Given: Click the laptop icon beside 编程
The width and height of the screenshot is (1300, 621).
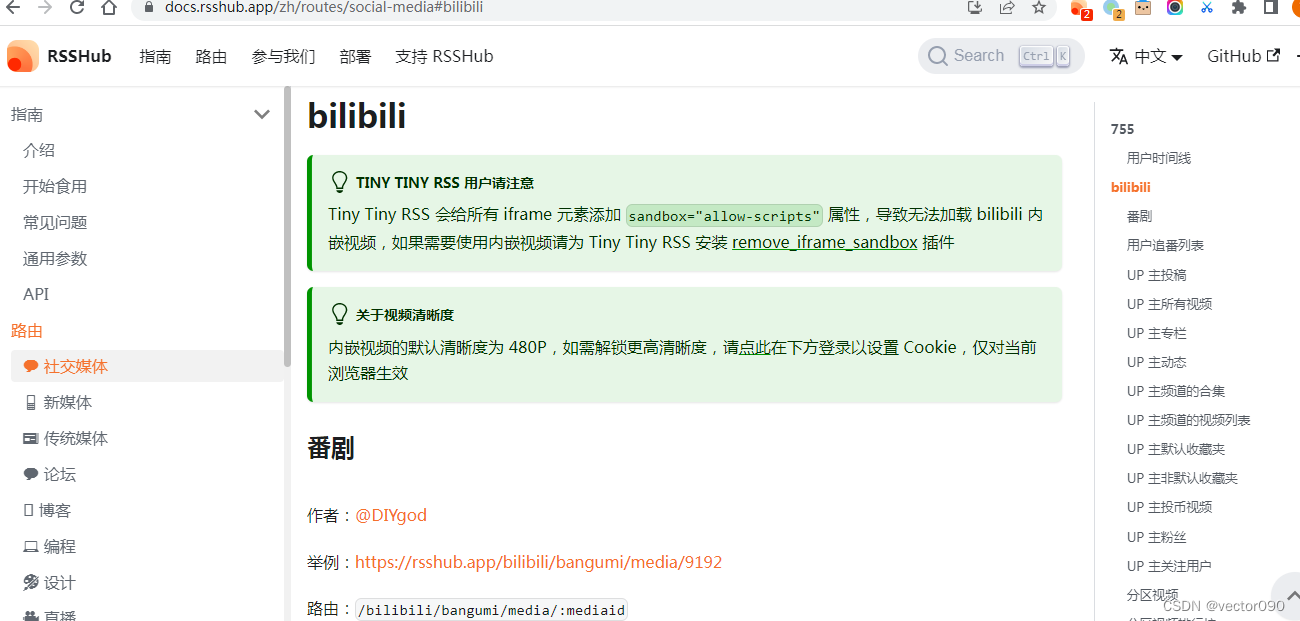Looking at the screenshot, I should [x=31, y=546].
